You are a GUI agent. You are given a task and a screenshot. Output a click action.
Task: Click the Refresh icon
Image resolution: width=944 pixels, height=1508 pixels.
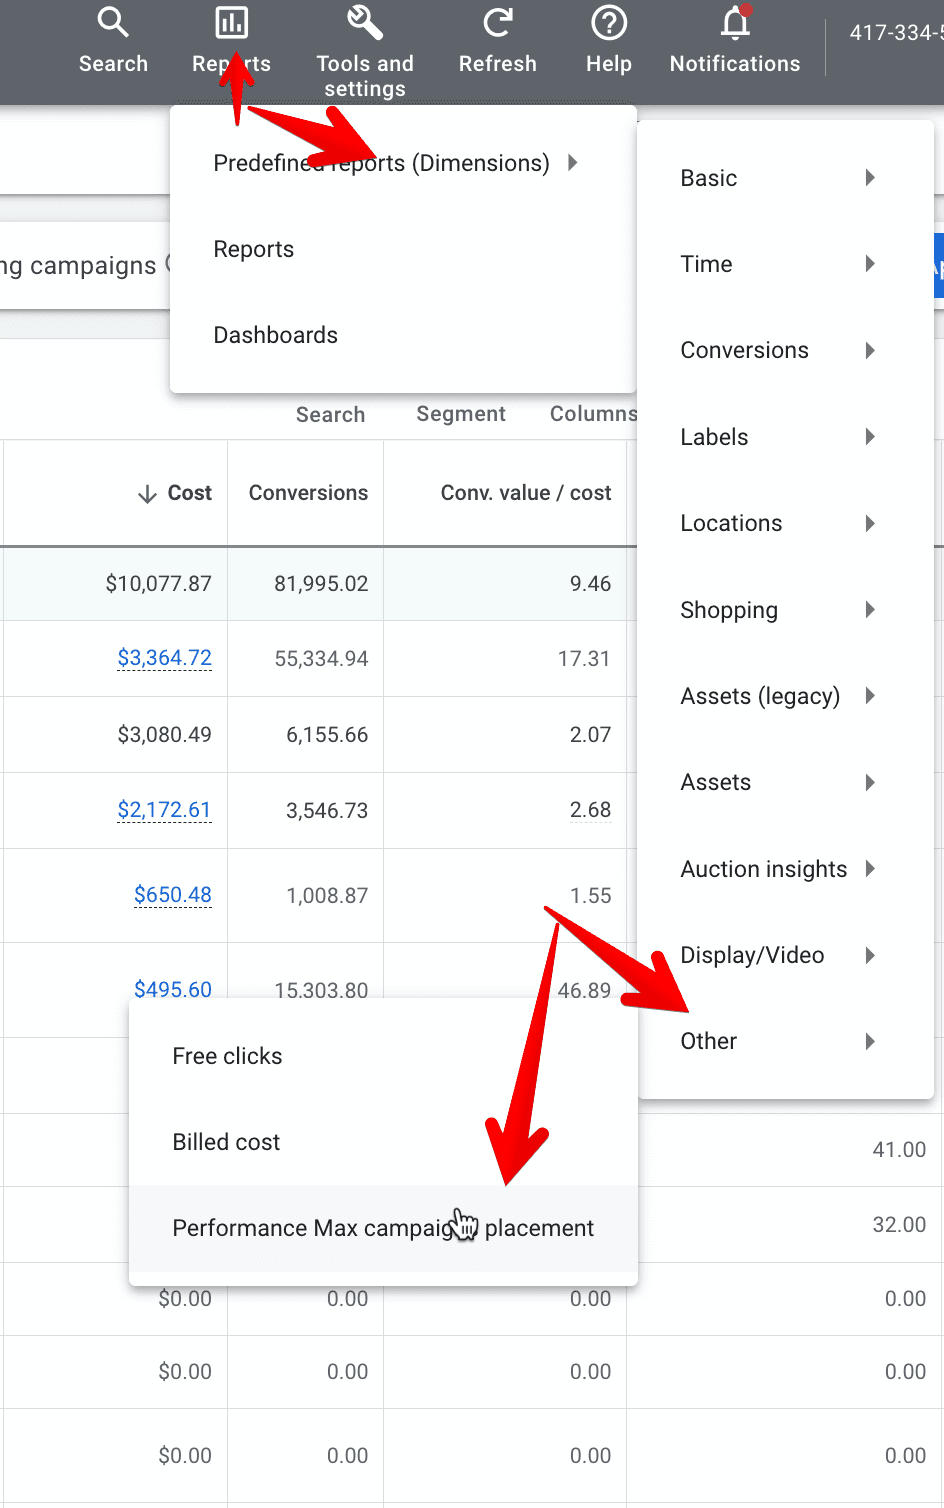(x=497, y=22)
